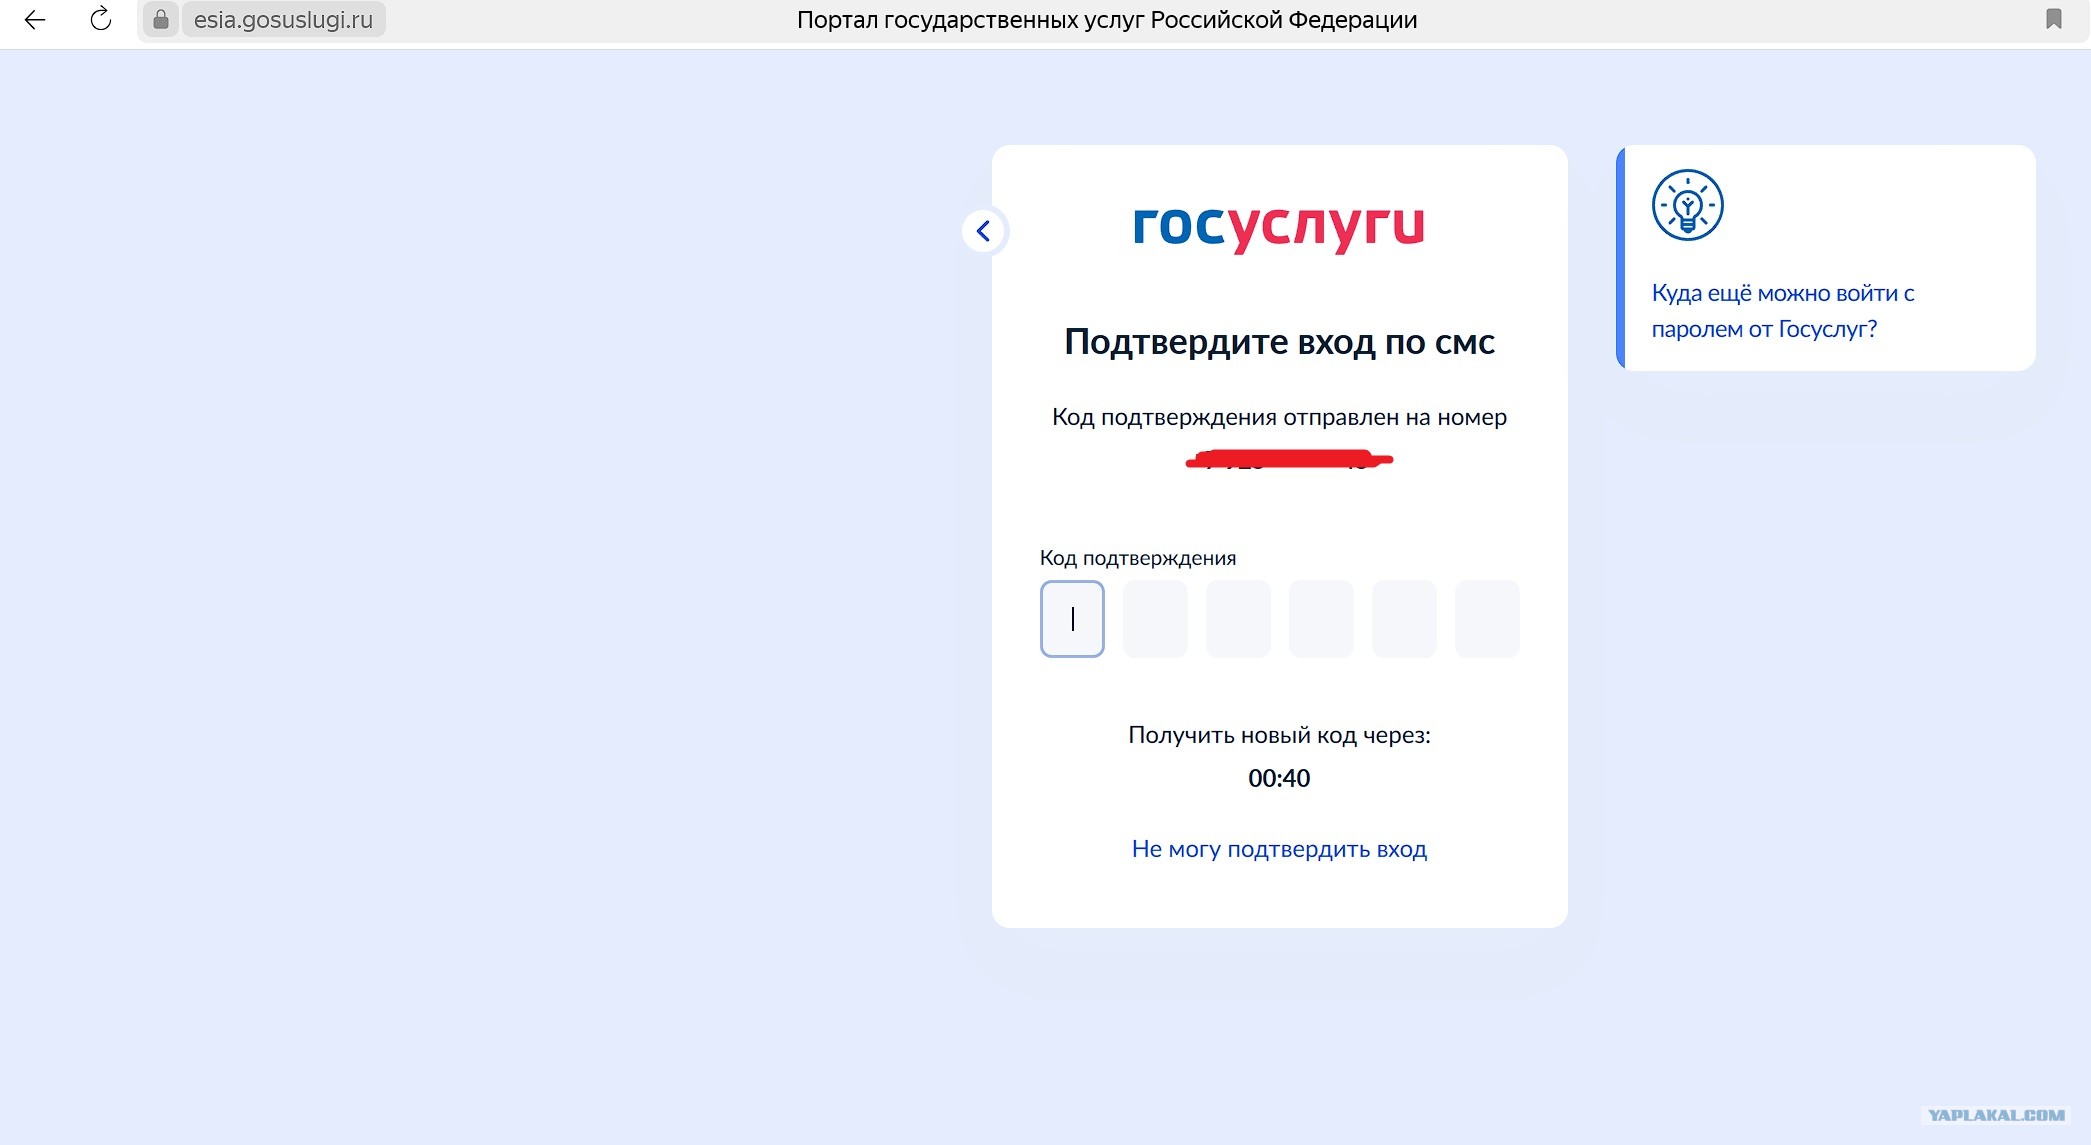Click the third confirmation code digit box
Viewport: 2091px width, 1145px height.
(1238, 619)
